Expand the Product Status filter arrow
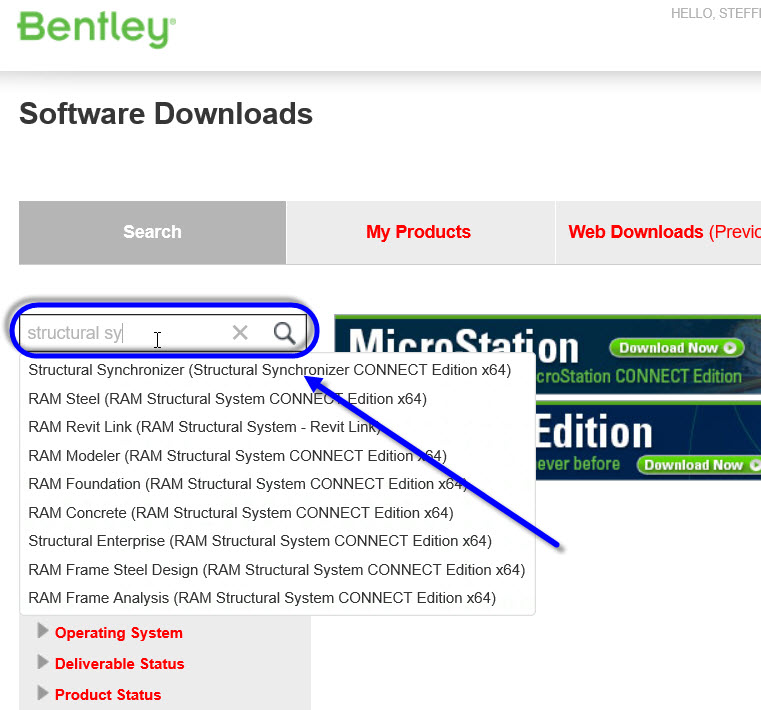The width and height of the screenshot is (761, 710). click(43, 693)
